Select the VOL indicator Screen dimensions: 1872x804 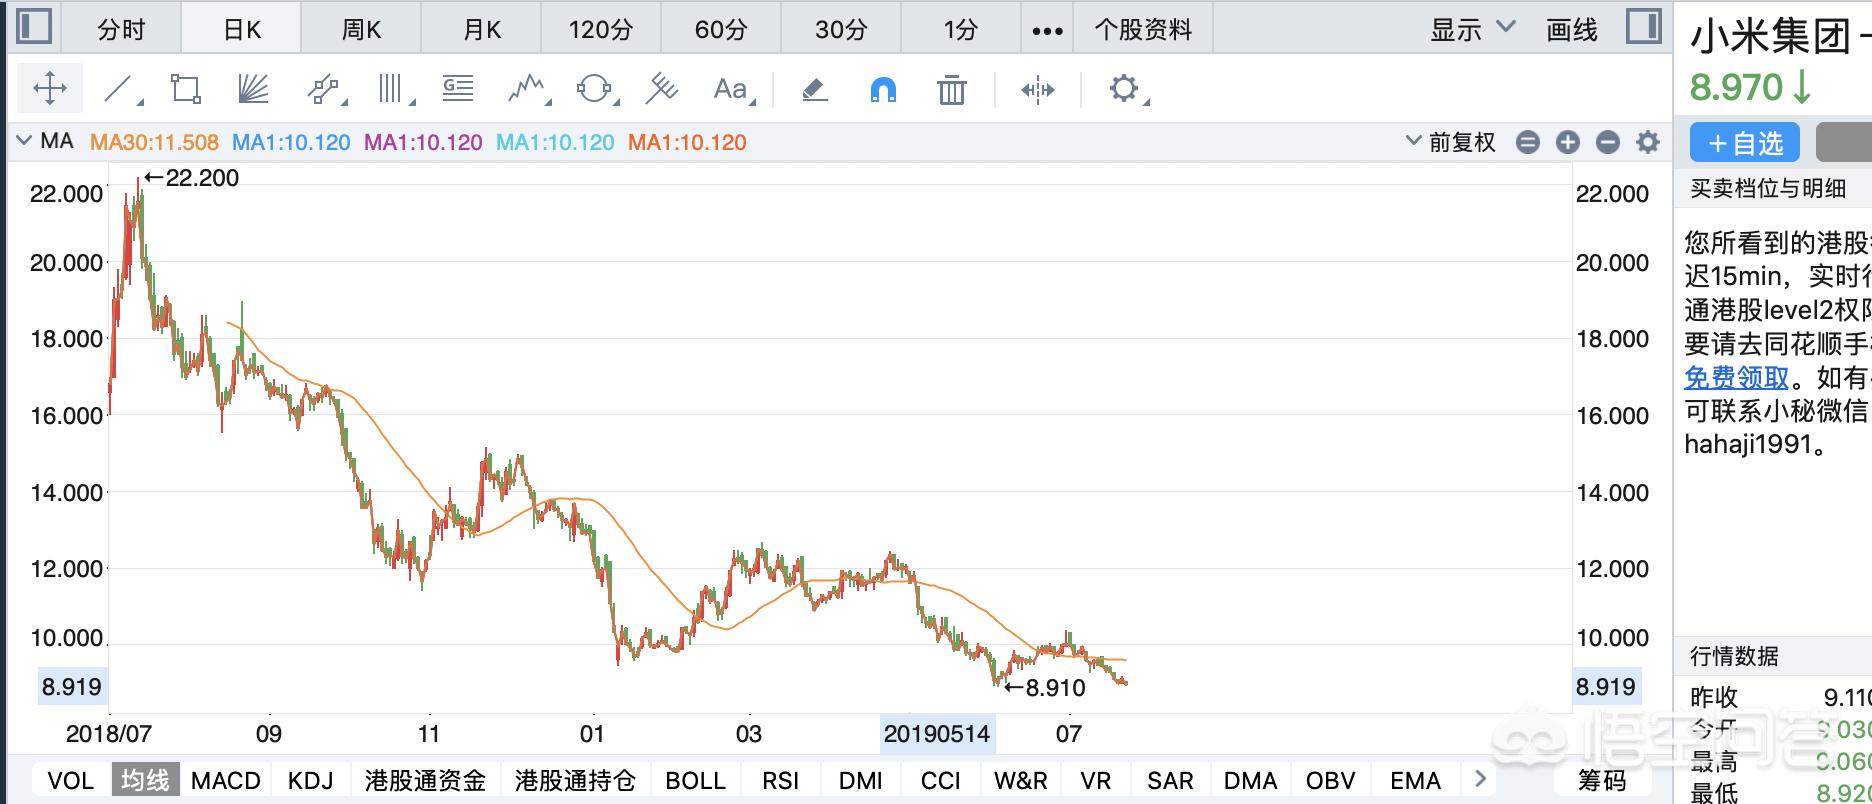point(70,780)
